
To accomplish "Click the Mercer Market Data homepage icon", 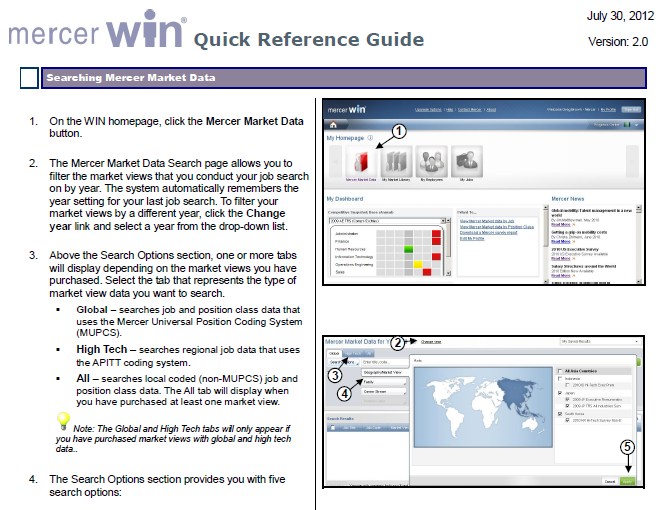I will pyautogui.click(x=361, y=162).
